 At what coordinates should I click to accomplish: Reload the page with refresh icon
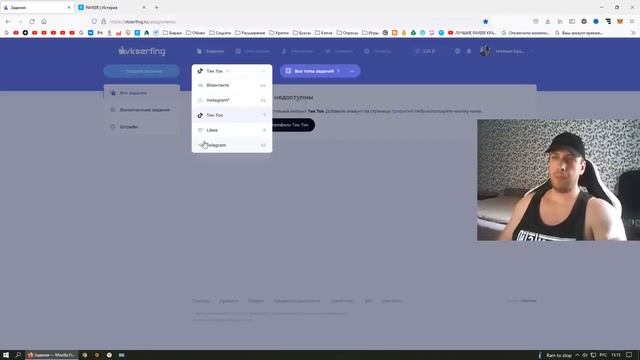(x=32, y=21)
